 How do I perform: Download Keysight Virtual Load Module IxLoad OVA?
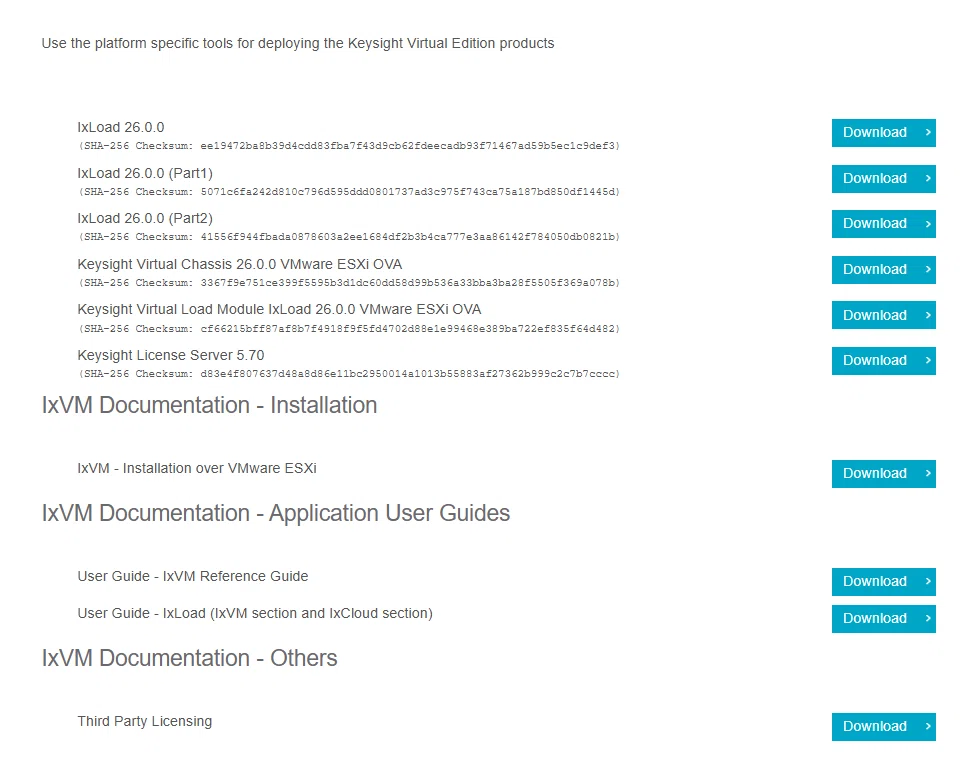pyautogui.click(x=883, y=315)
